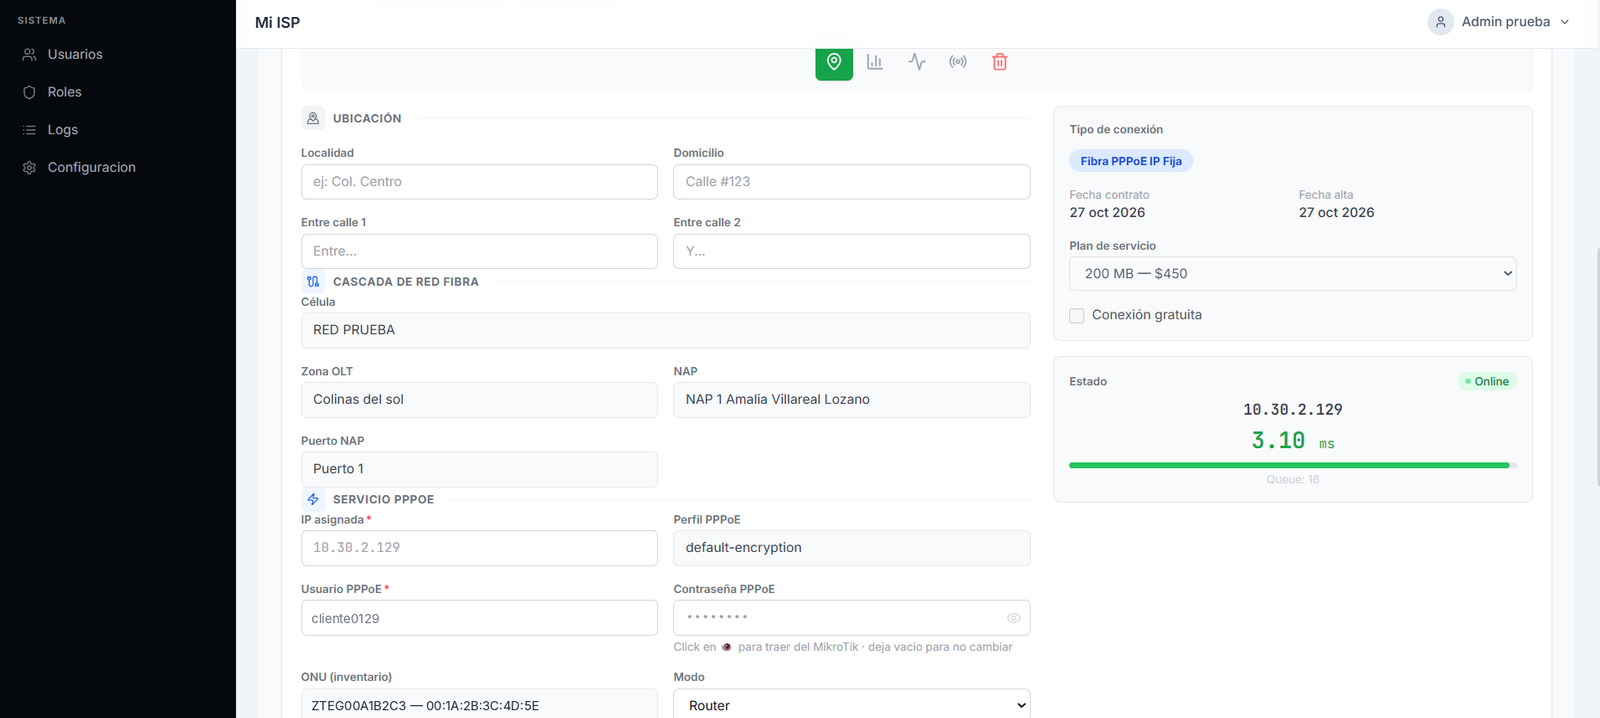Open Usuarios in the sidebar

[75, 54]
